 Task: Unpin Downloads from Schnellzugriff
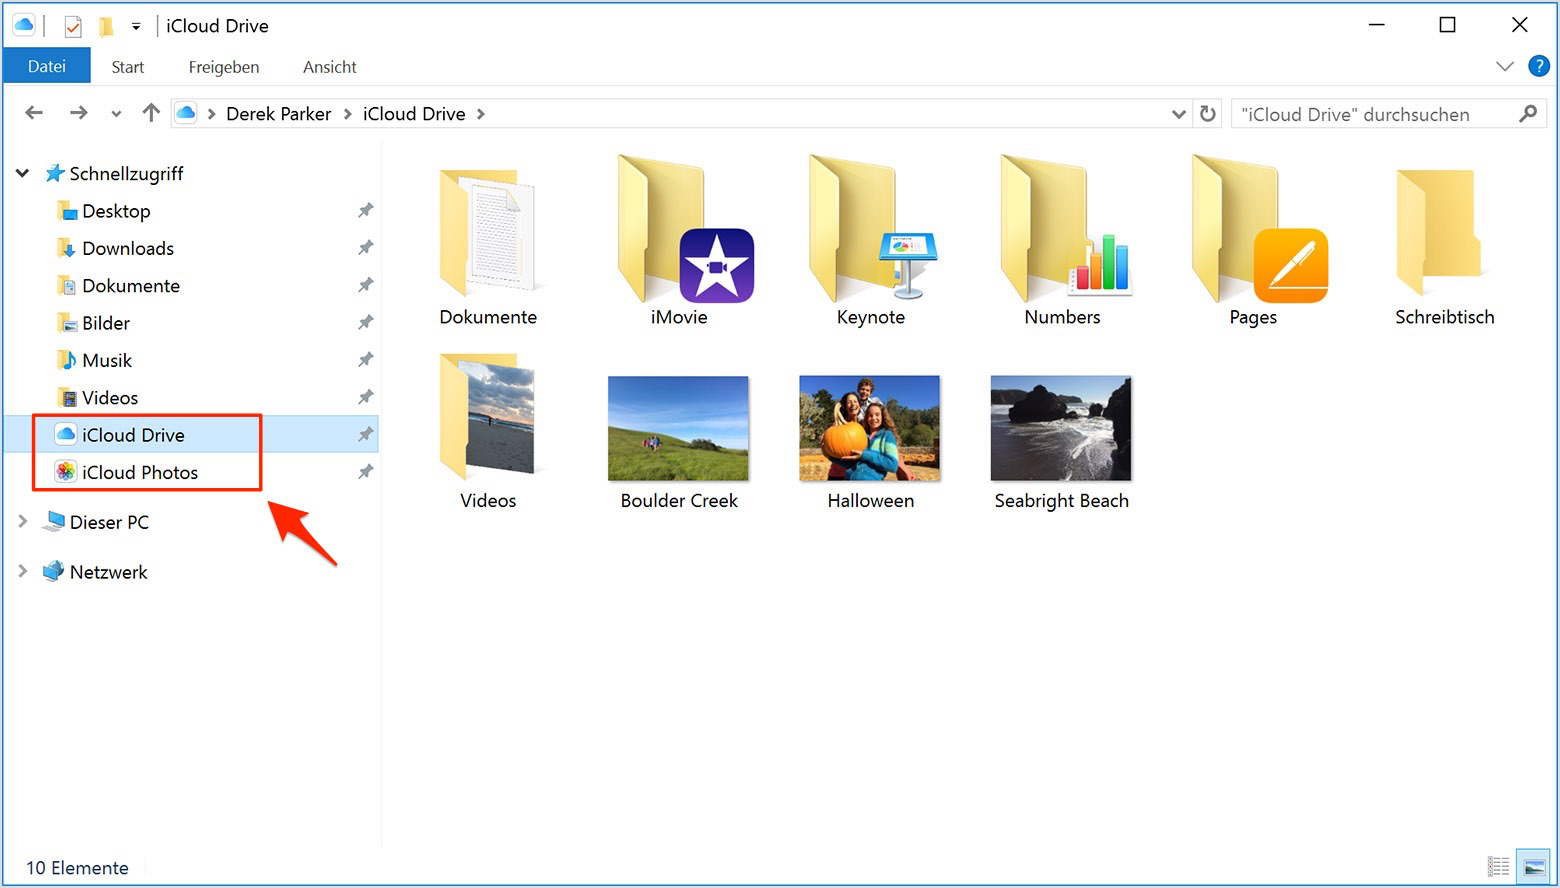click(365, 248)
